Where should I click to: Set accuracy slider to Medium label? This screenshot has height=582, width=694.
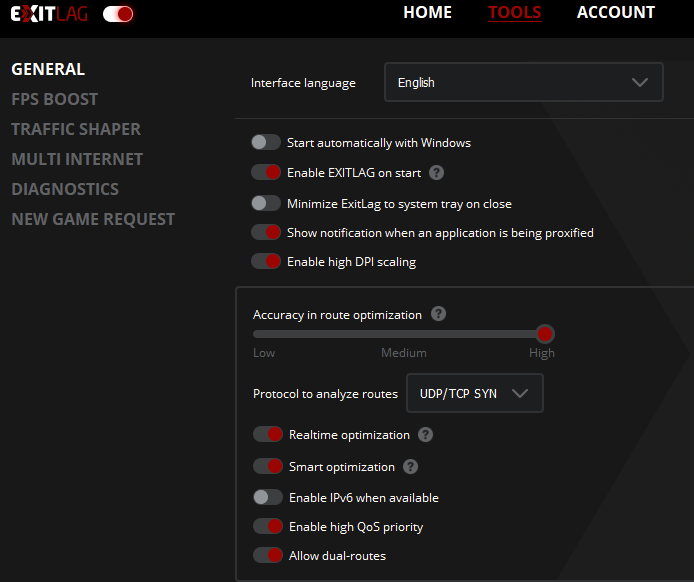click(x=404, y=353)
